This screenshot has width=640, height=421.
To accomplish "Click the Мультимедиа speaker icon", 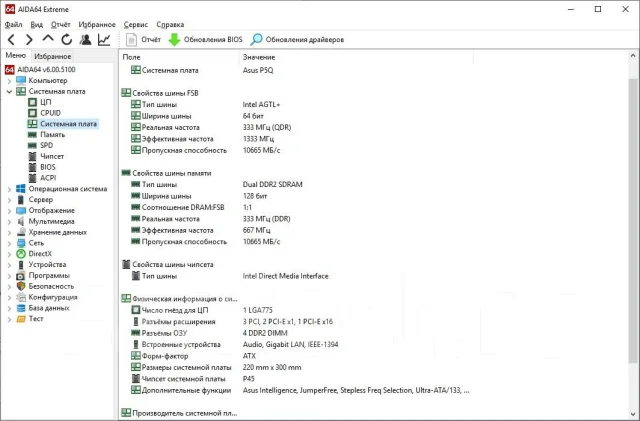I will 21,221.
